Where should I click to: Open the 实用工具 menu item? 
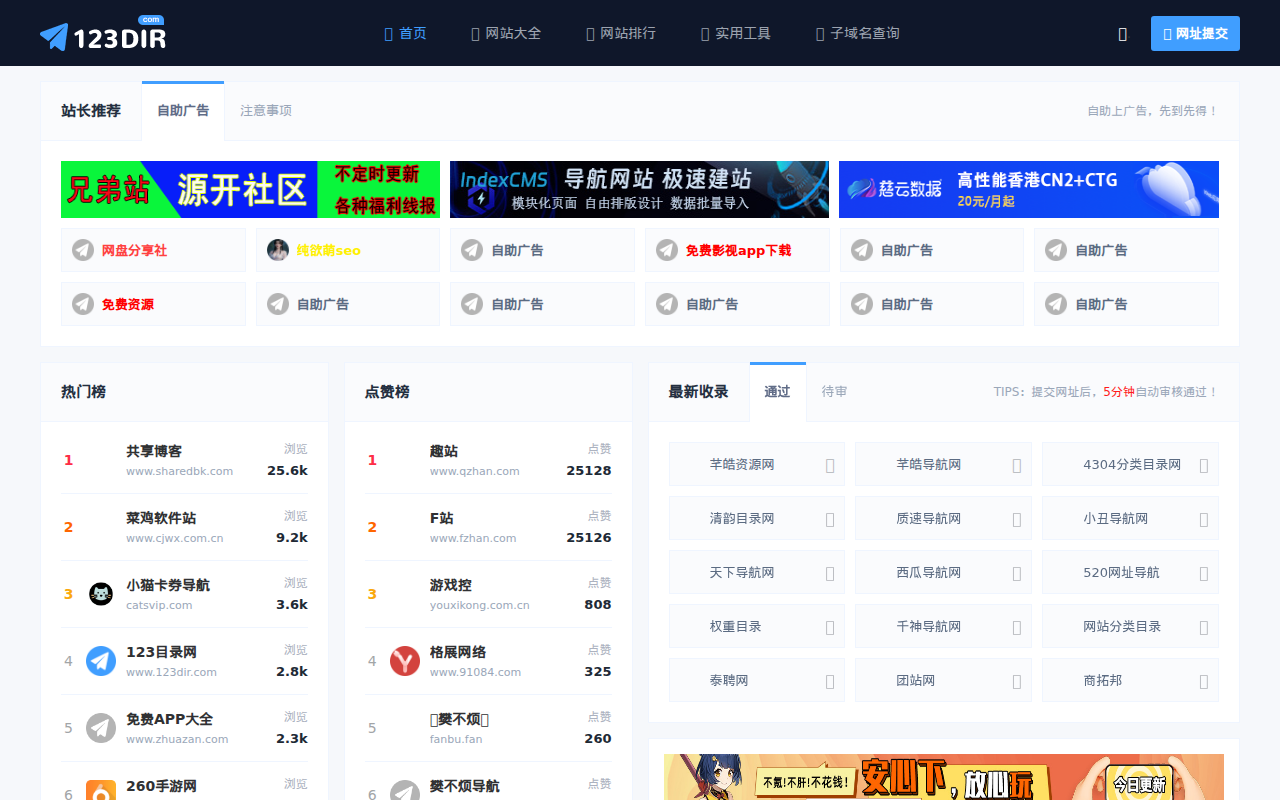[x=735, y=33]
